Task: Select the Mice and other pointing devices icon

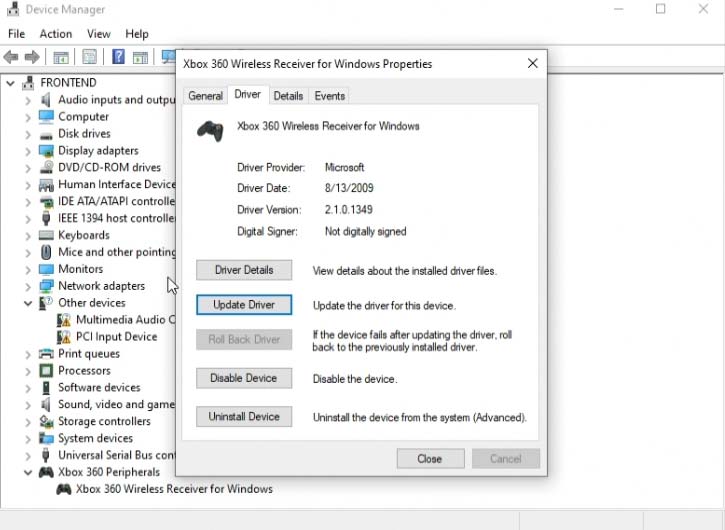Action: (46, 252)
